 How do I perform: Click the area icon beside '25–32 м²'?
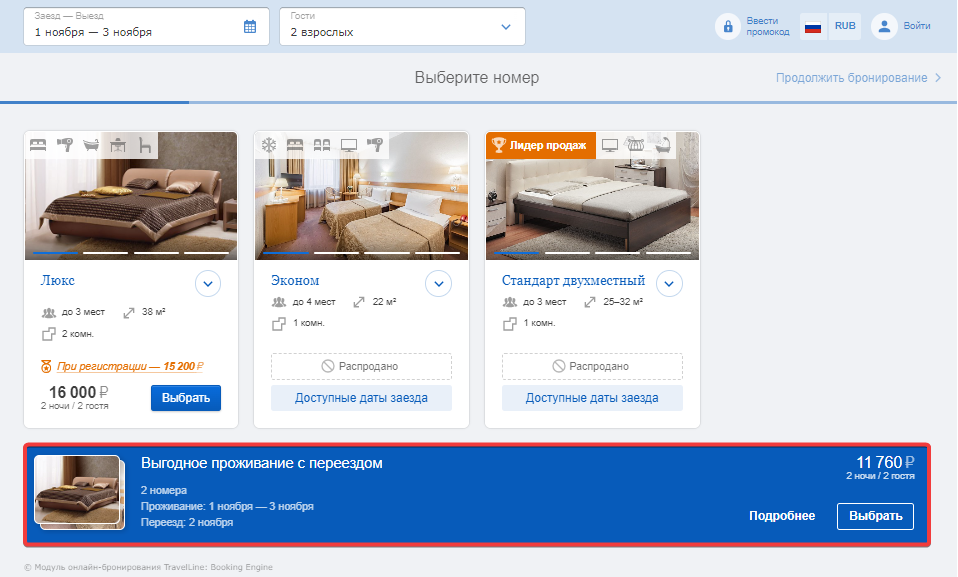pos(590,302)
